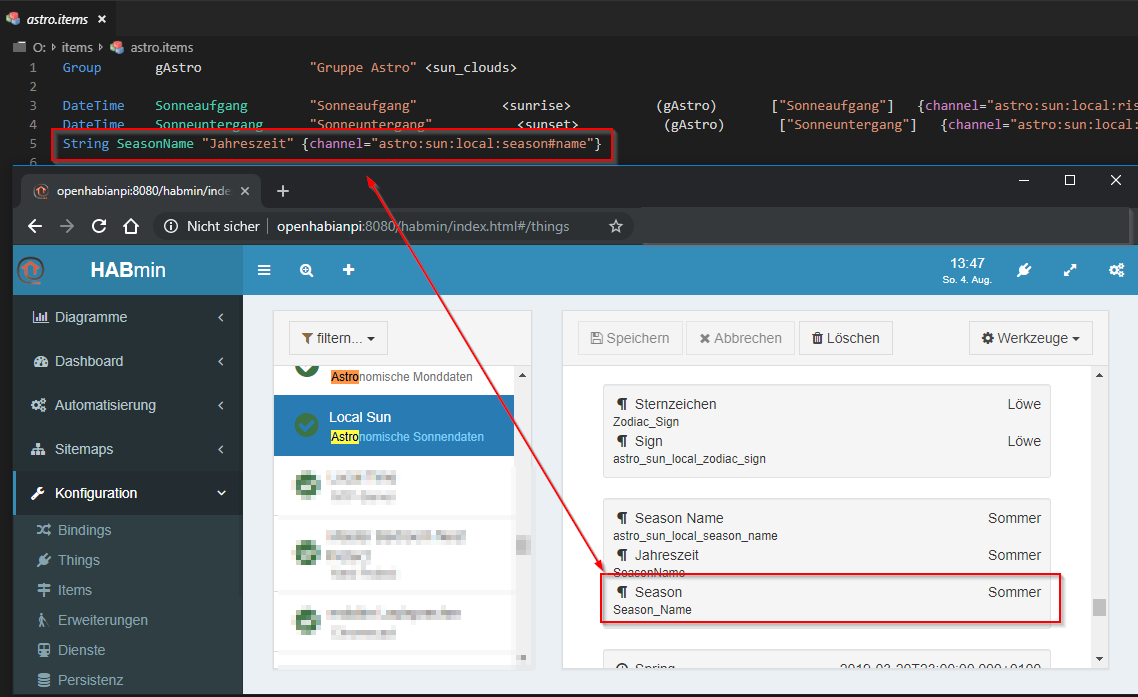Bookmark the page with the star icon
Screen dimensions: 1138x697
point(616,226)
